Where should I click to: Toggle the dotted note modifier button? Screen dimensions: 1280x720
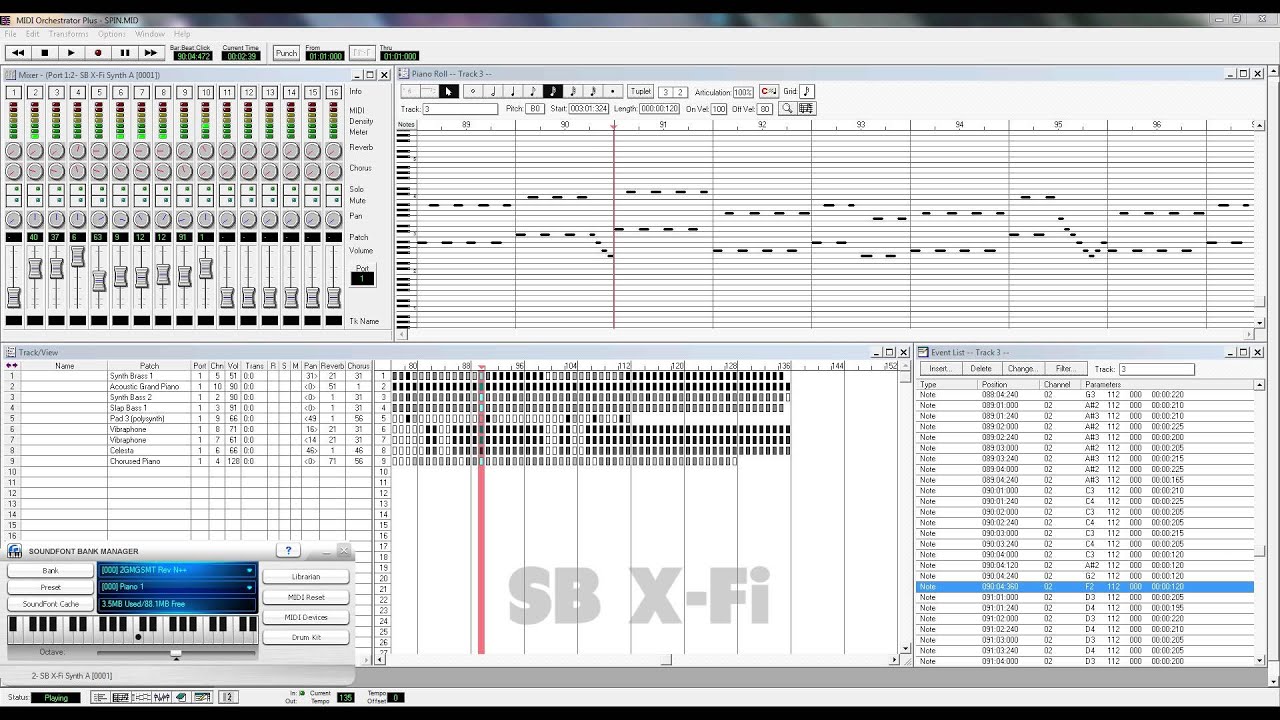click(x=613, y=92)
